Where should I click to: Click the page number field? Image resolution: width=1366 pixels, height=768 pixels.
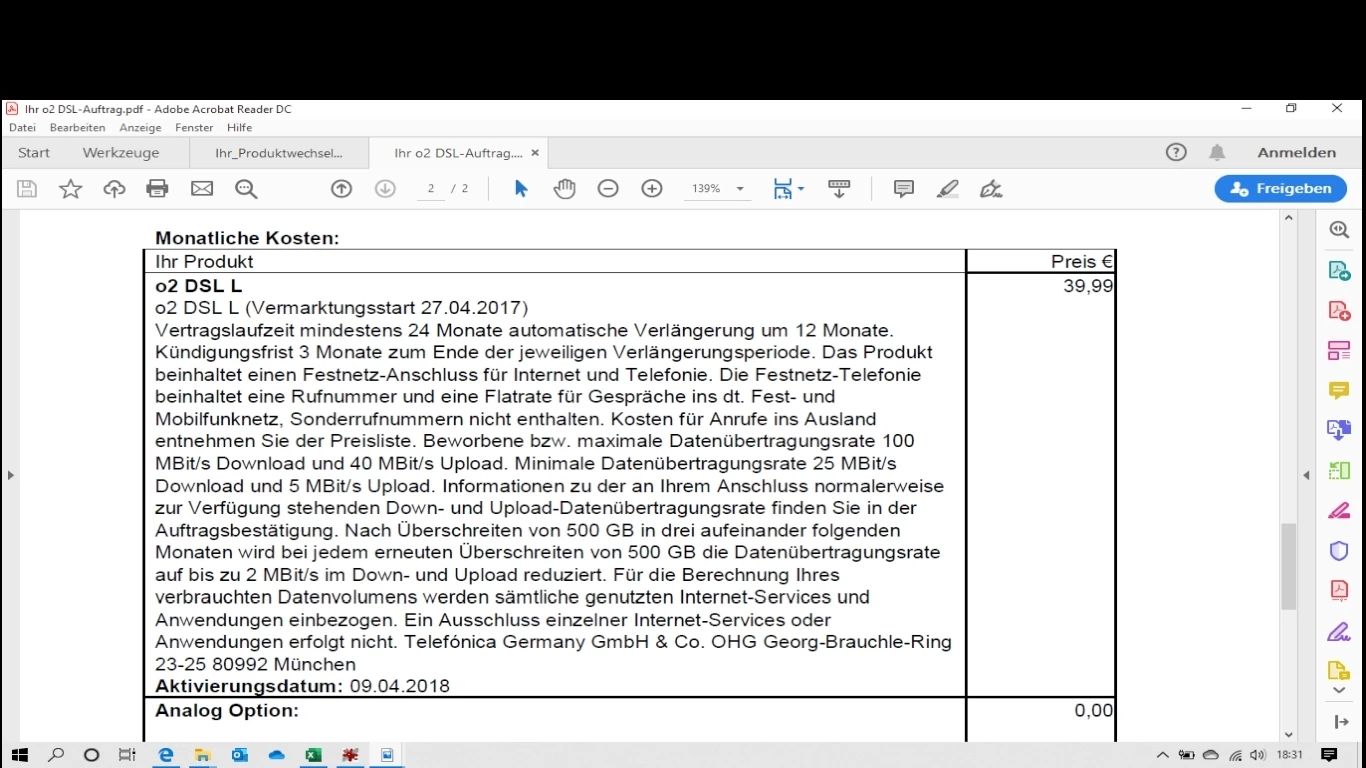431,188
